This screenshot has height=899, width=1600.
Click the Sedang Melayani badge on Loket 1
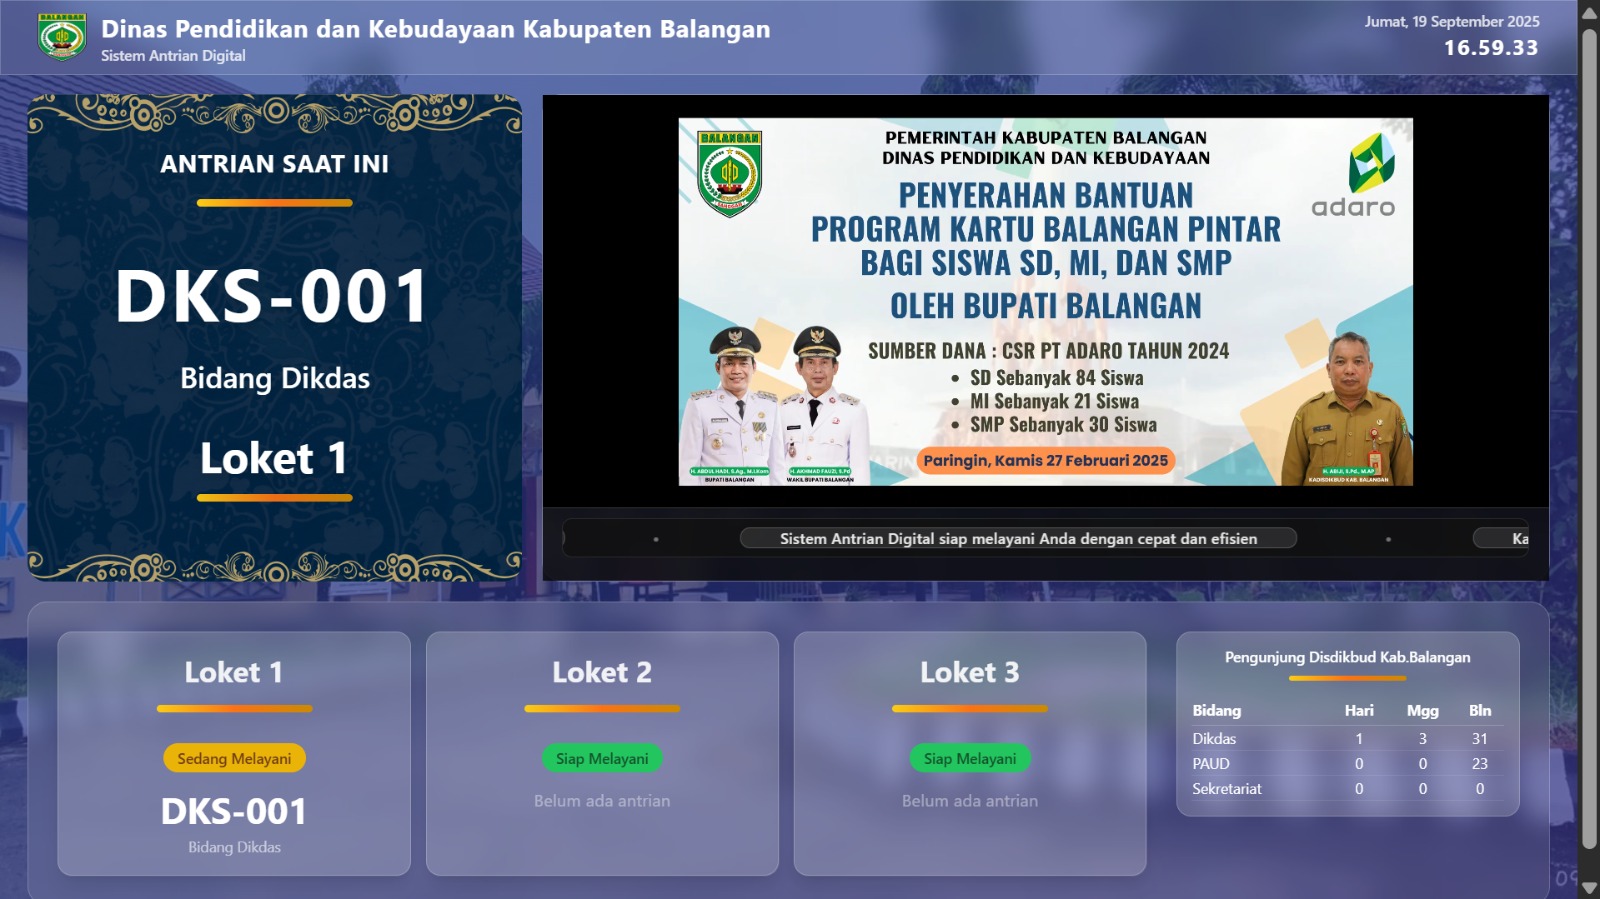(234, 759)
